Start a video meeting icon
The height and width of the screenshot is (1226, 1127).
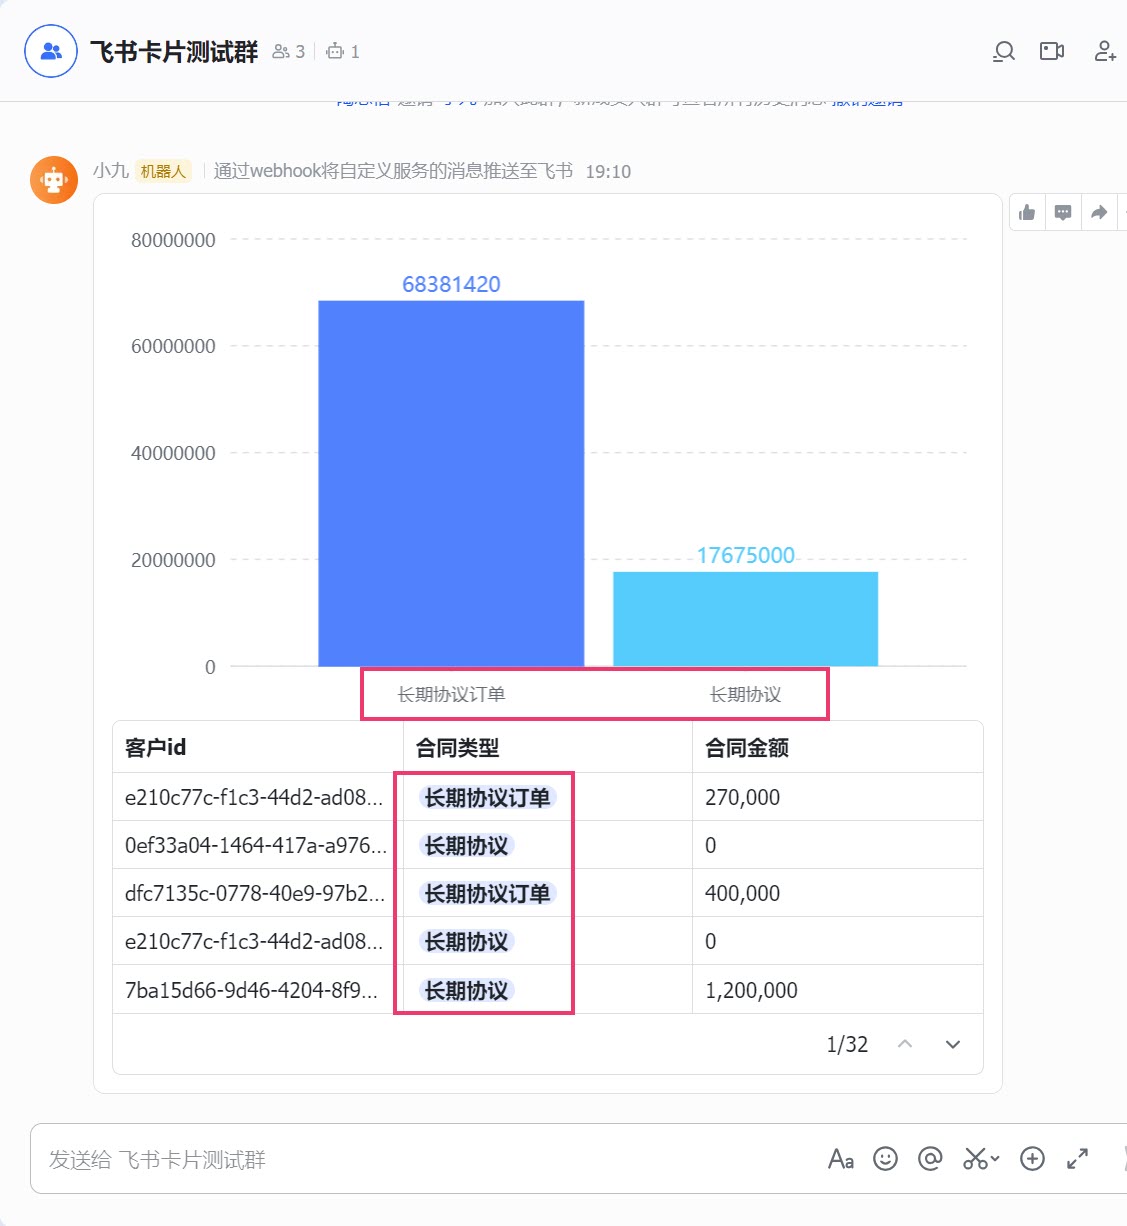point(1052,51)
